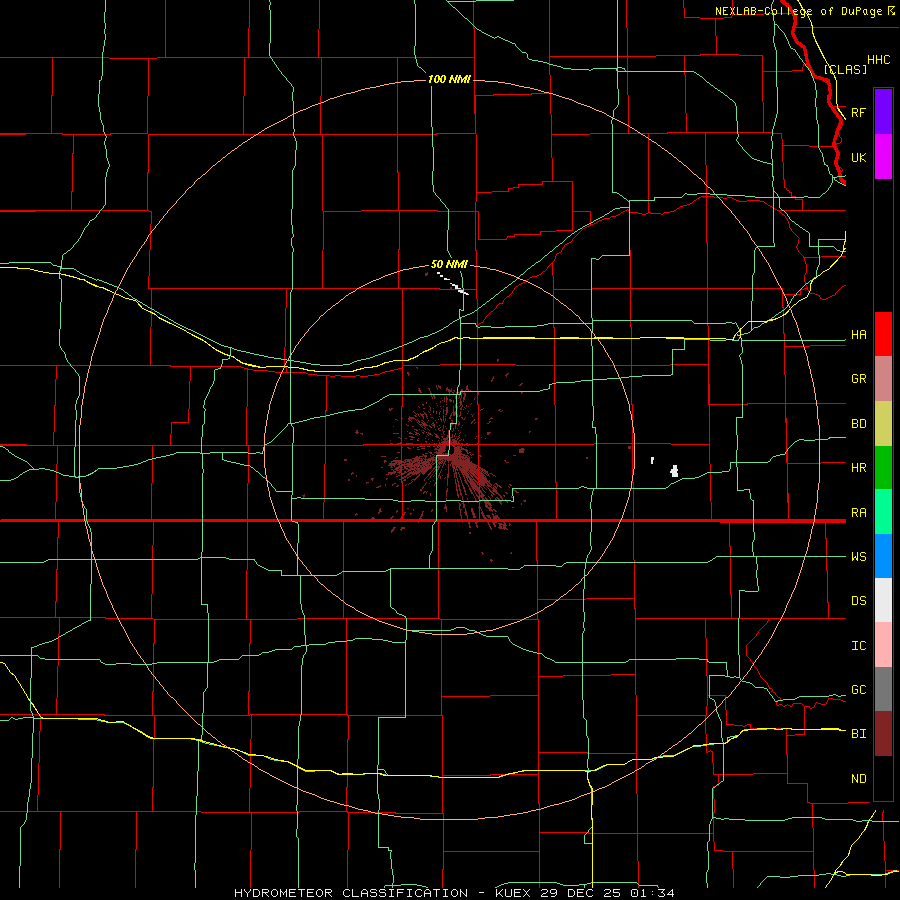Screen dimensions: 900x900
Task: Click the WS blue legend swatch
Action: pos(883,556)
